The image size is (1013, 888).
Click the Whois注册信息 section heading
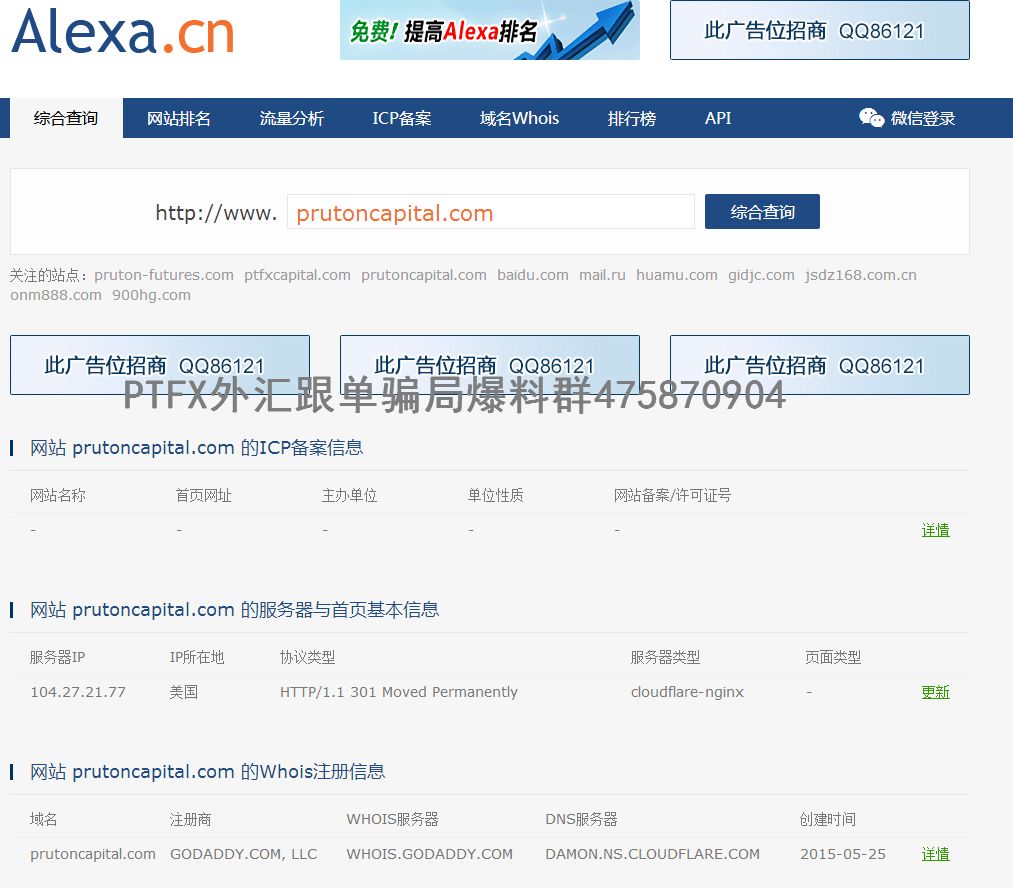[x=207, y=772]
